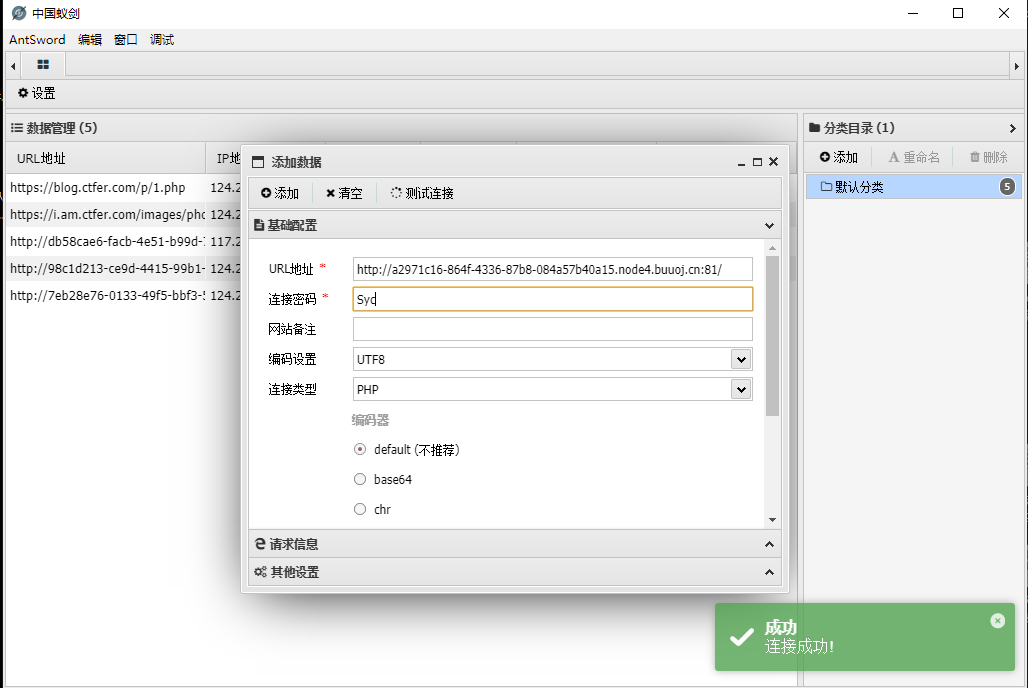Click the 清空 clear button
This screenshot has width=1028, height=688.
(x=344, y=193)
